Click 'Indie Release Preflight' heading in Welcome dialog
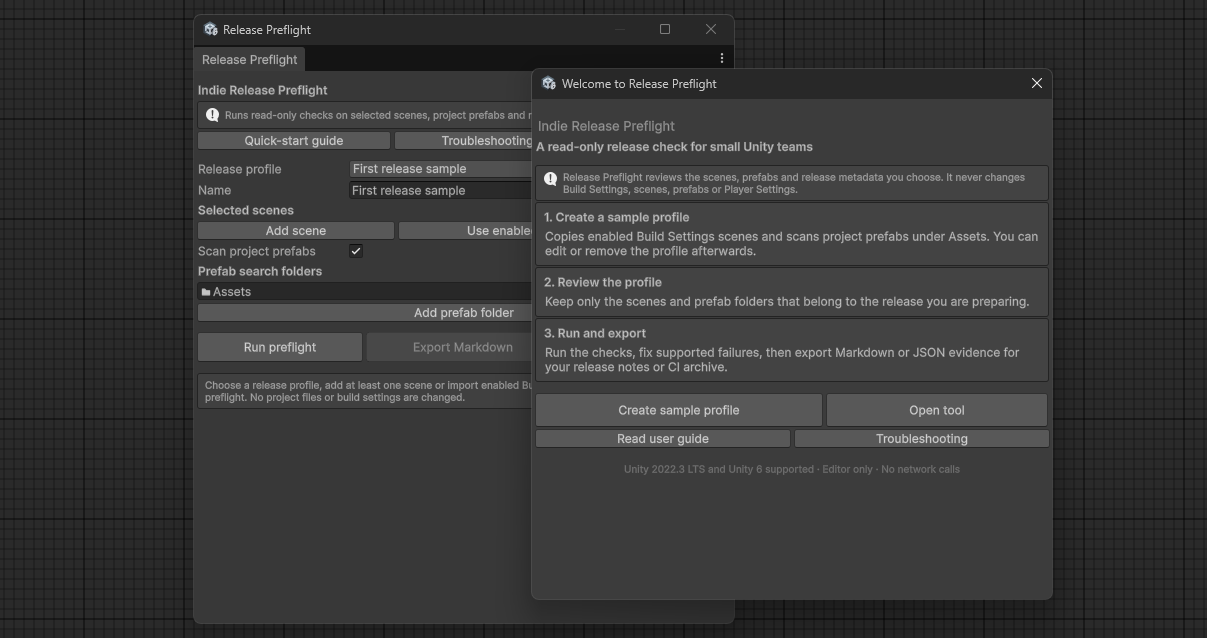 click(x=606, y=126)
